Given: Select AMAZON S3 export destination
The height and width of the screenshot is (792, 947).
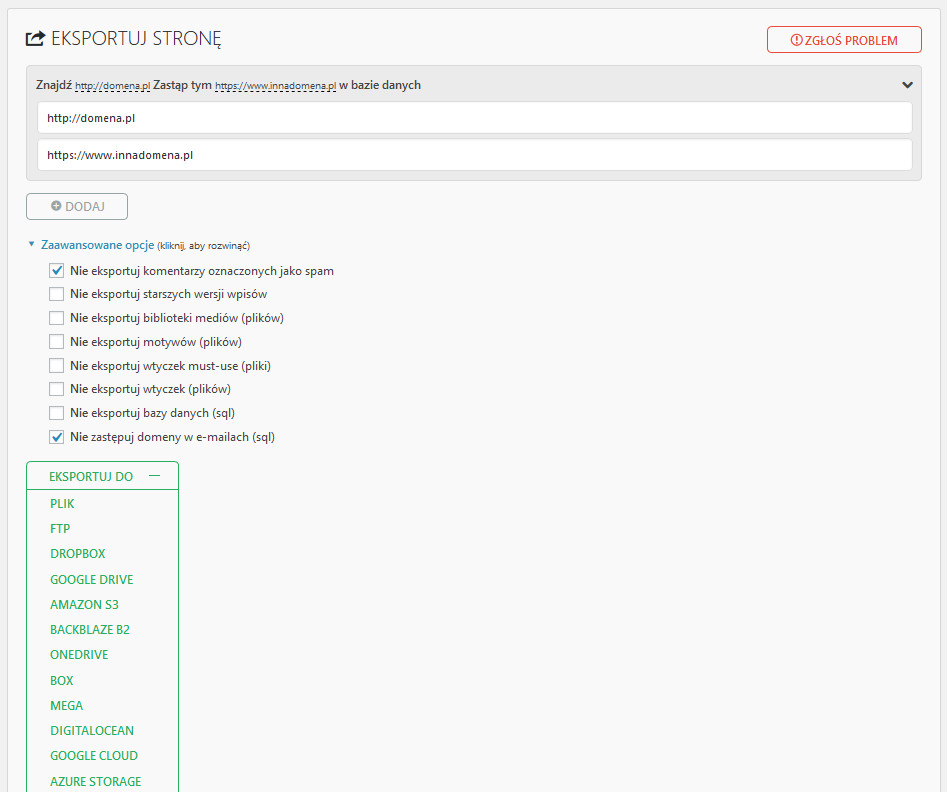Looking at the screenshot, I should (85, 605).
